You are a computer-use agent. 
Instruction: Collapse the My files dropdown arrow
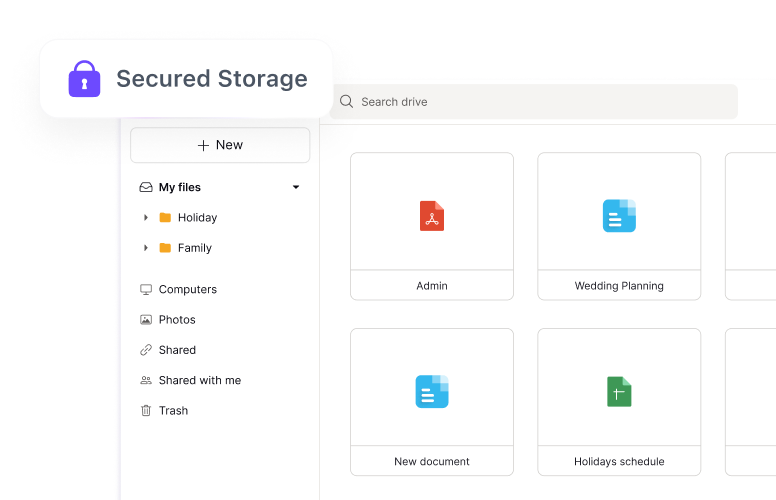[x=296, y=187]
